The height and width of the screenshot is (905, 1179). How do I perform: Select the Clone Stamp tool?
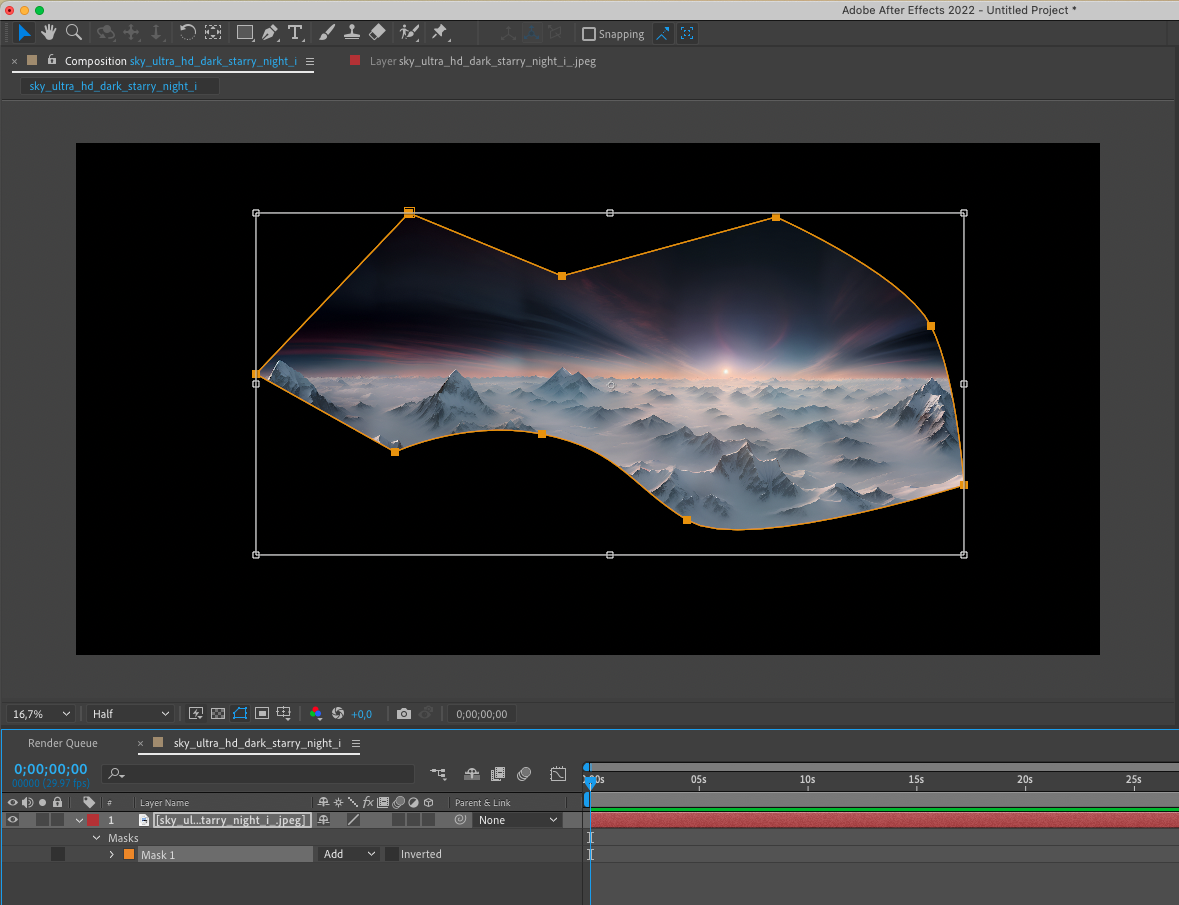pos(351,33)
